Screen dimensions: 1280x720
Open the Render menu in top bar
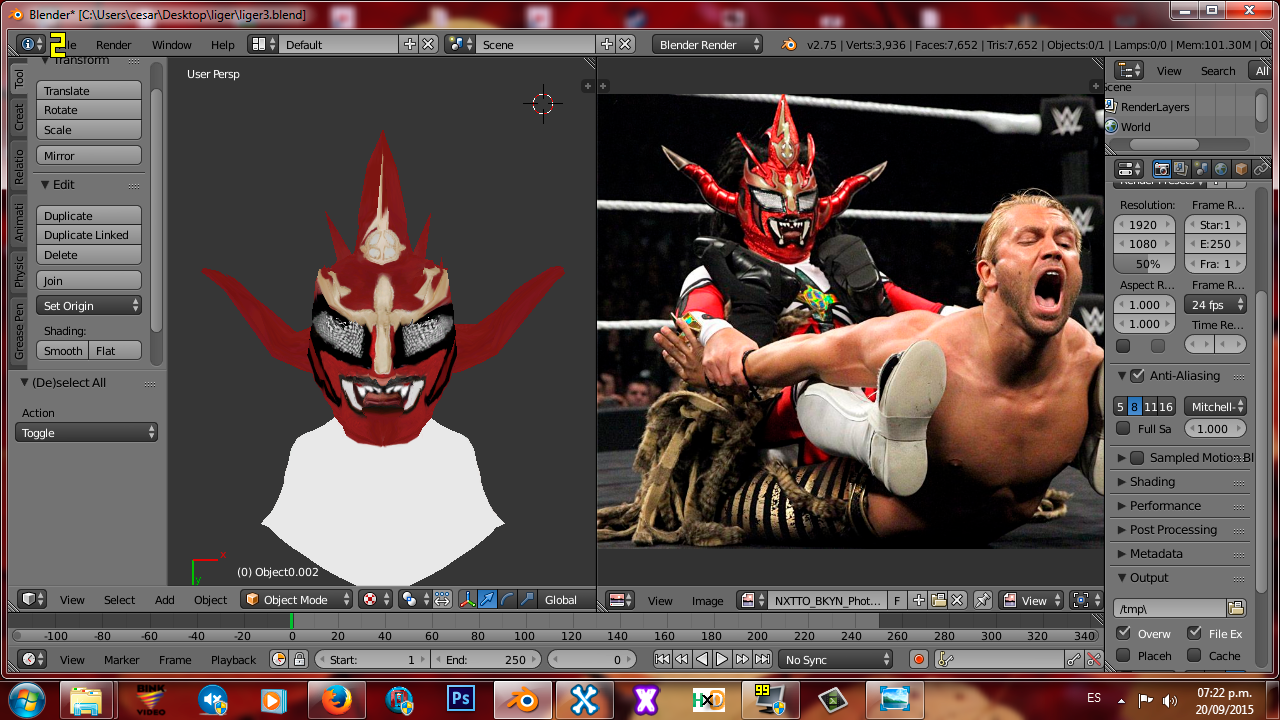(114, 45)
